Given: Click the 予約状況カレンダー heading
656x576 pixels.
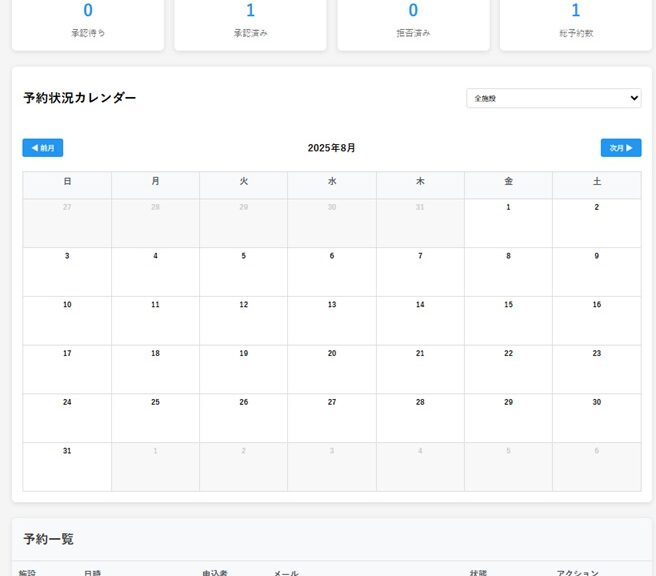Looking at the screenshot, I should 79,98.
